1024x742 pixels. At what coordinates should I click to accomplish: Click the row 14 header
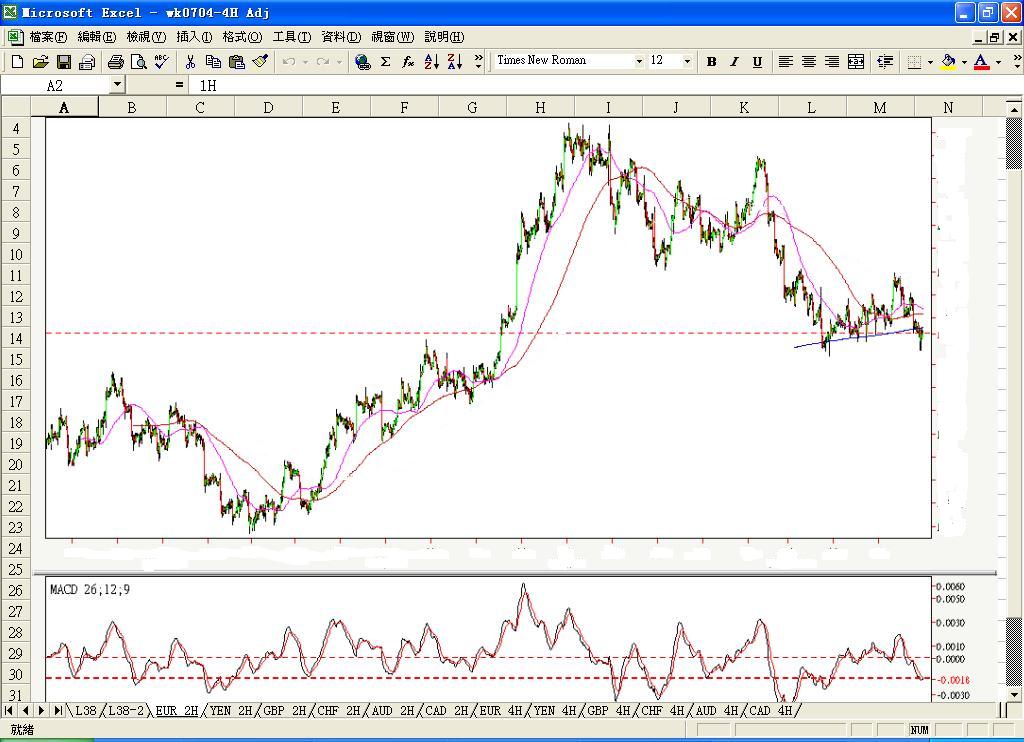pos(15,339)
